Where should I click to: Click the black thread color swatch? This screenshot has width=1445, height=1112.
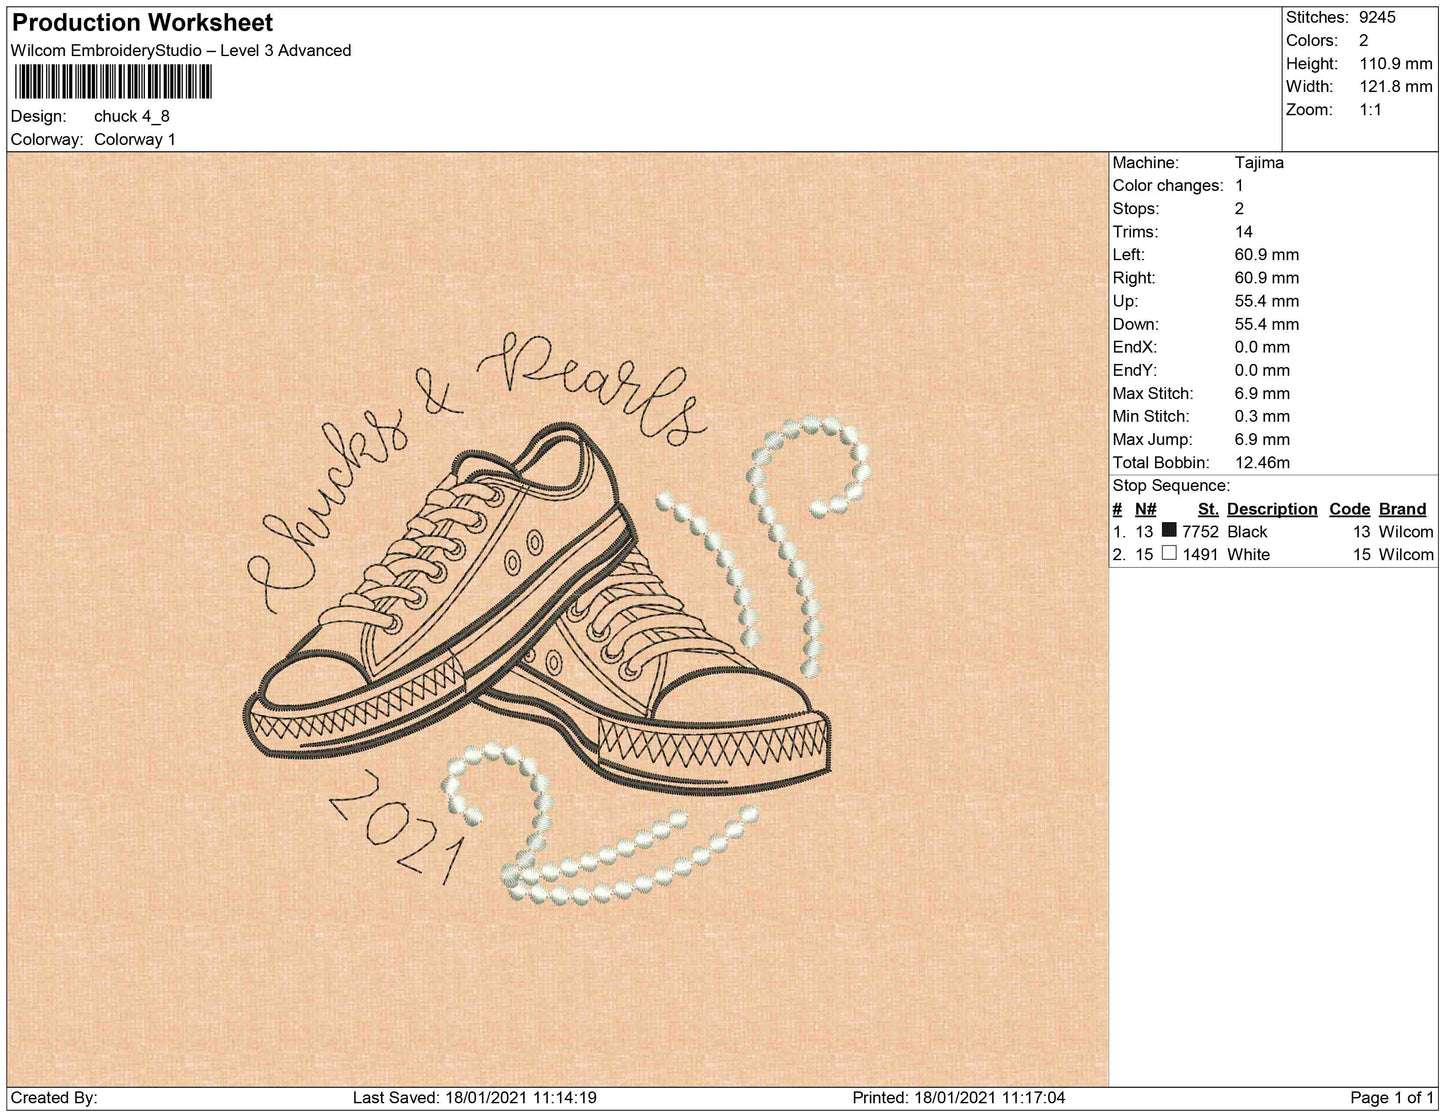pyautogui.click(x=1170, y=532)
